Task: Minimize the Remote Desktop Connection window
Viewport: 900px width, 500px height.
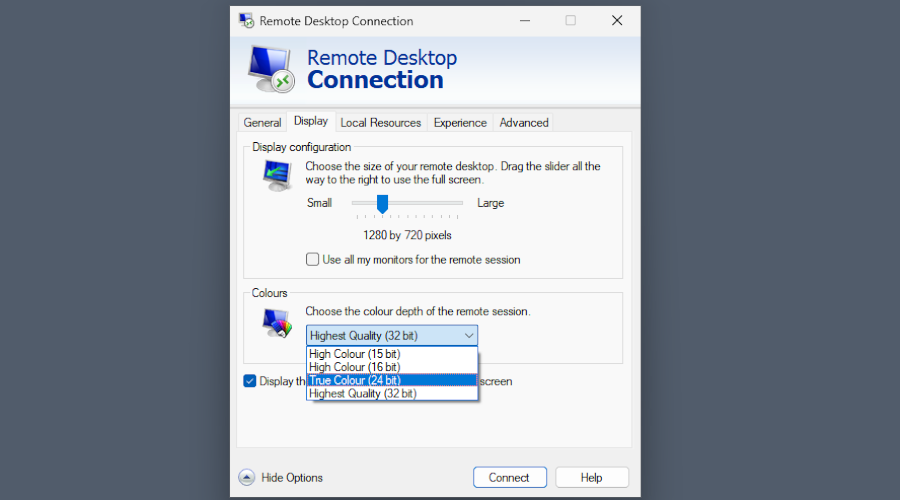Action: 525,21
